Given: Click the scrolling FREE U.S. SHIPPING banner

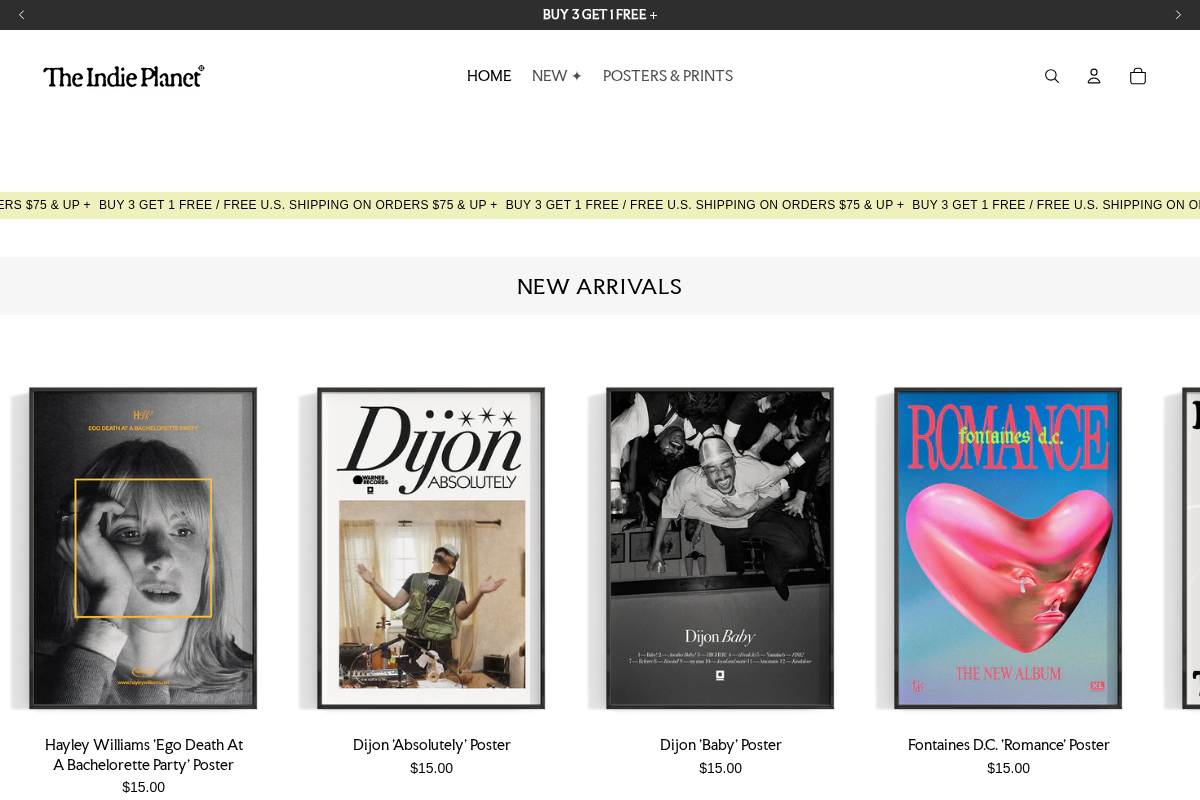Looking at the screenshot, I should click(600, 205).
